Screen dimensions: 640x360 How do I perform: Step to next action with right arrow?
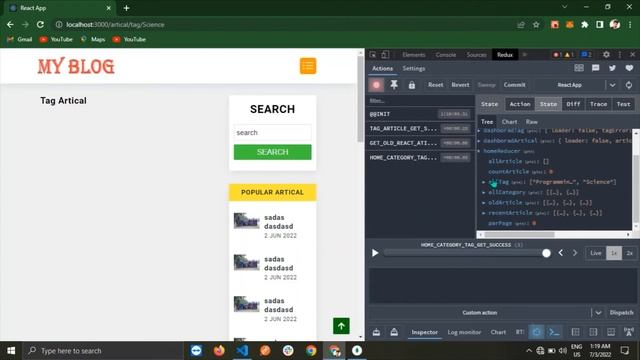click(575, 253)
